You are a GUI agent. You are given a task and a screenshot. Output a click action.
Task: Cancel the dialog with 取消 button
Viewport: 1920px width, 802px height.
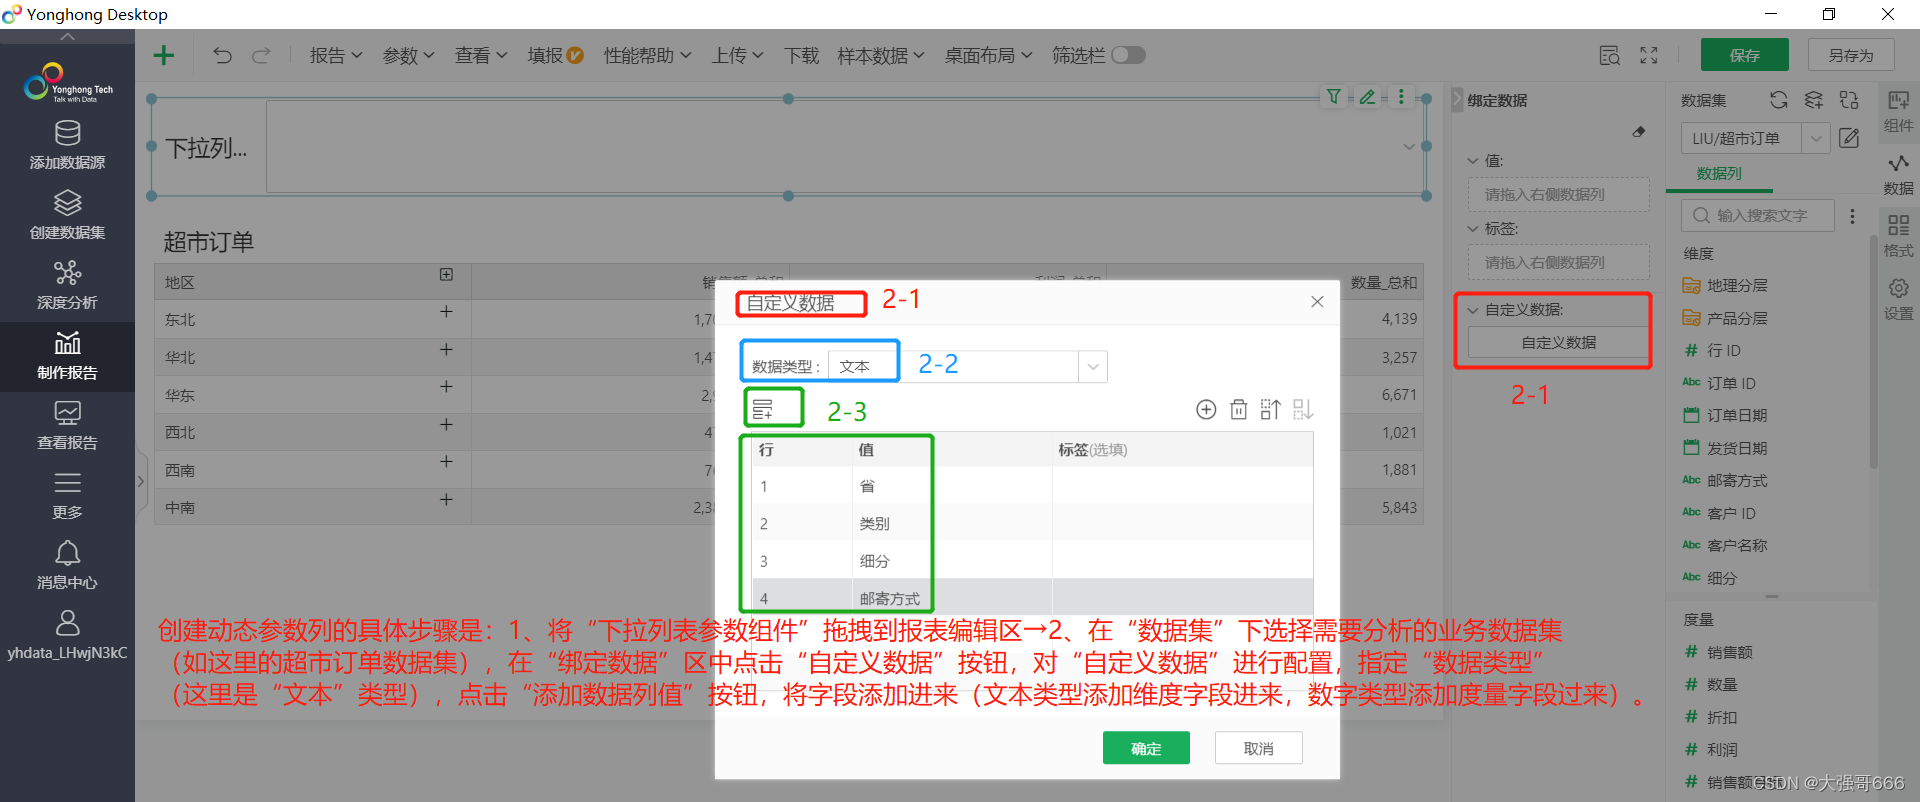[1258, 748]
